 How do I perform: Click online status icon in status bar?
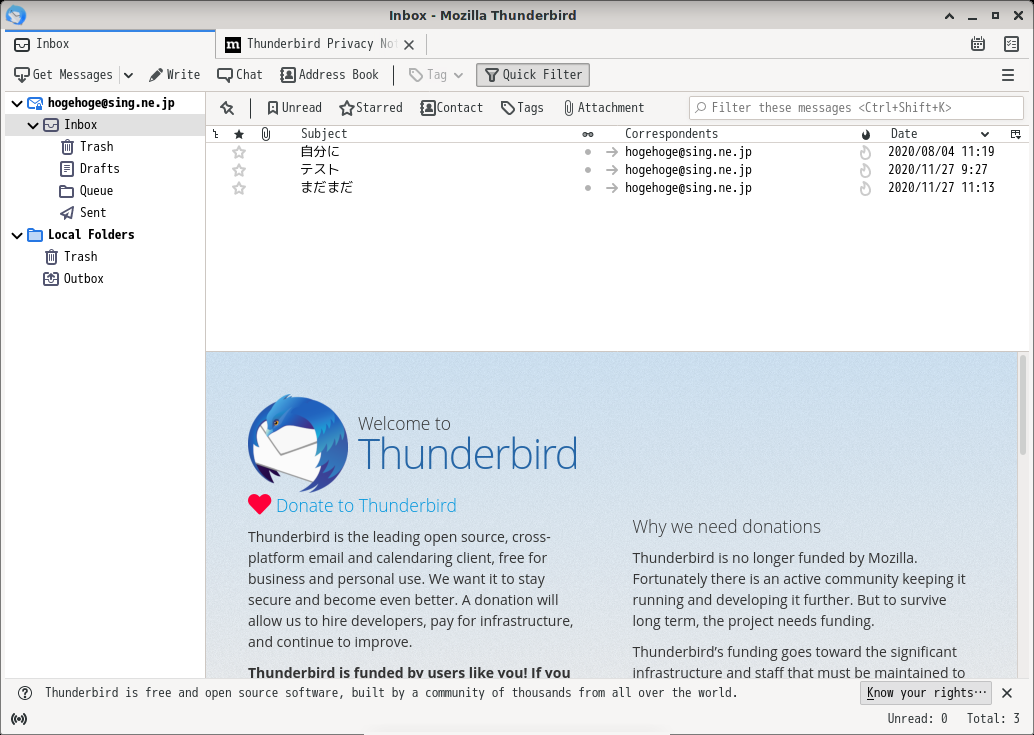pos(19,719)
